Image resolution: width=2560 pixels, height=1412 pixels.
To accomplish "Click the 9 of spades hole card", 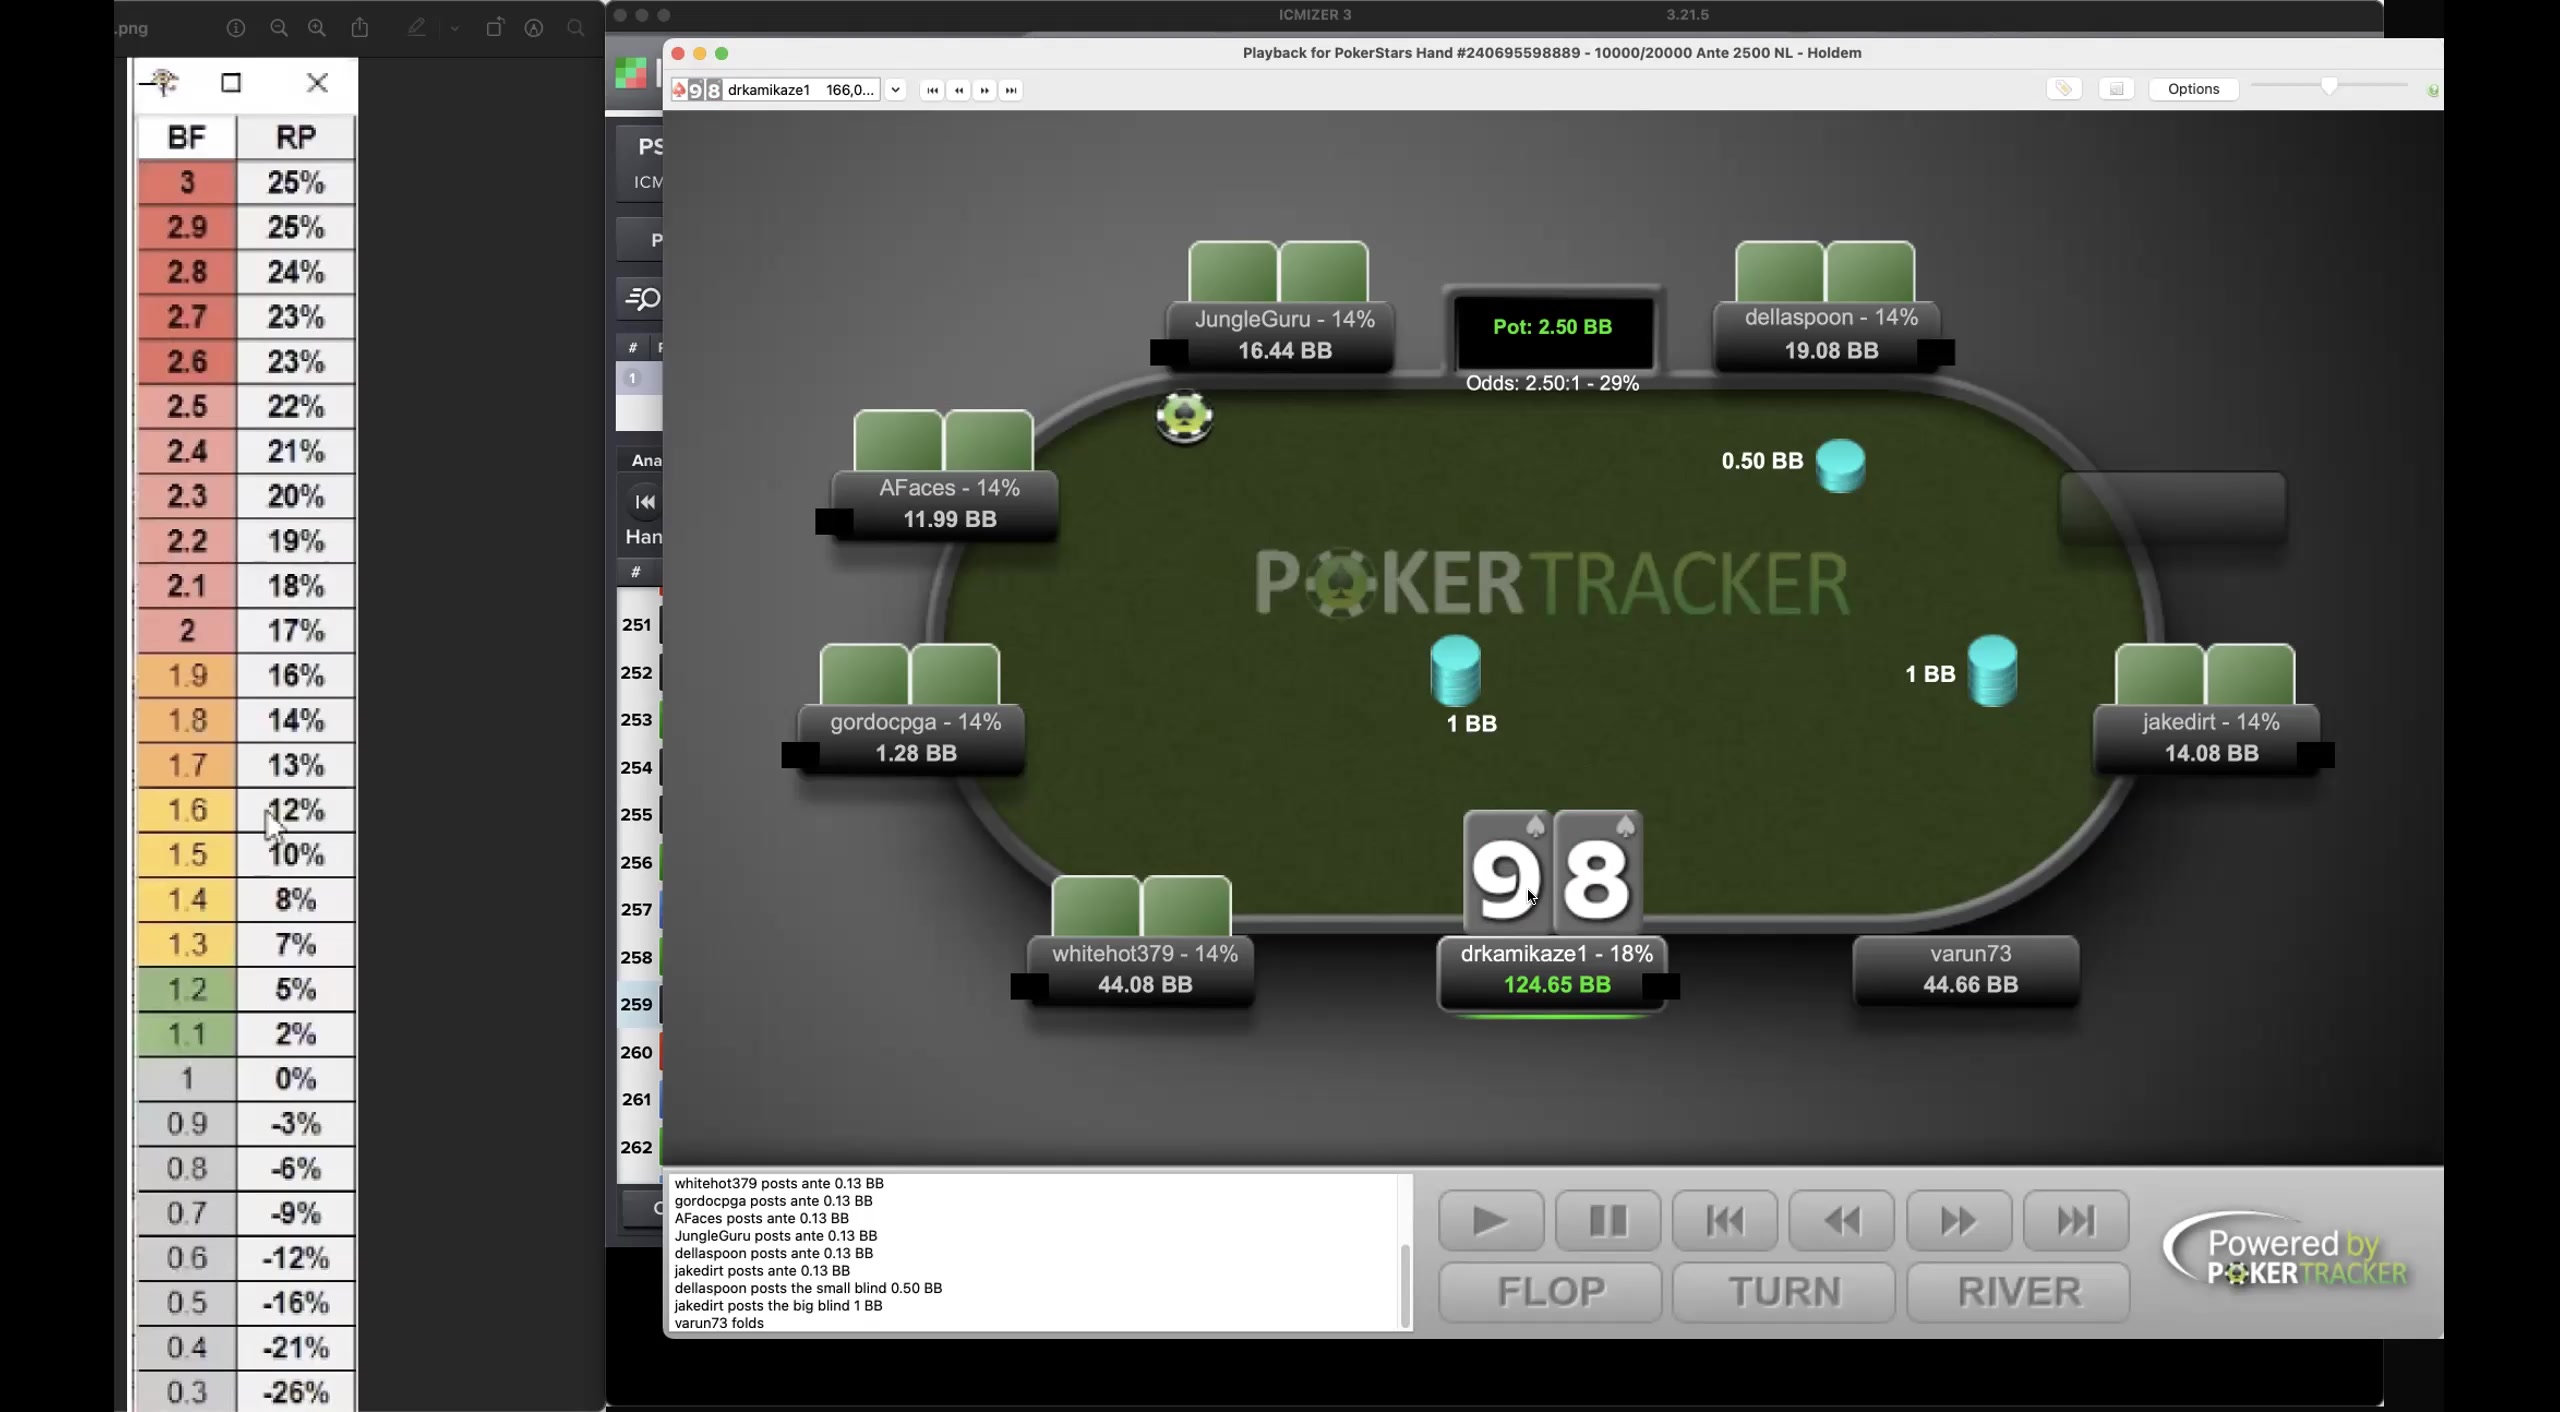I will click(x=1507, y=872).
